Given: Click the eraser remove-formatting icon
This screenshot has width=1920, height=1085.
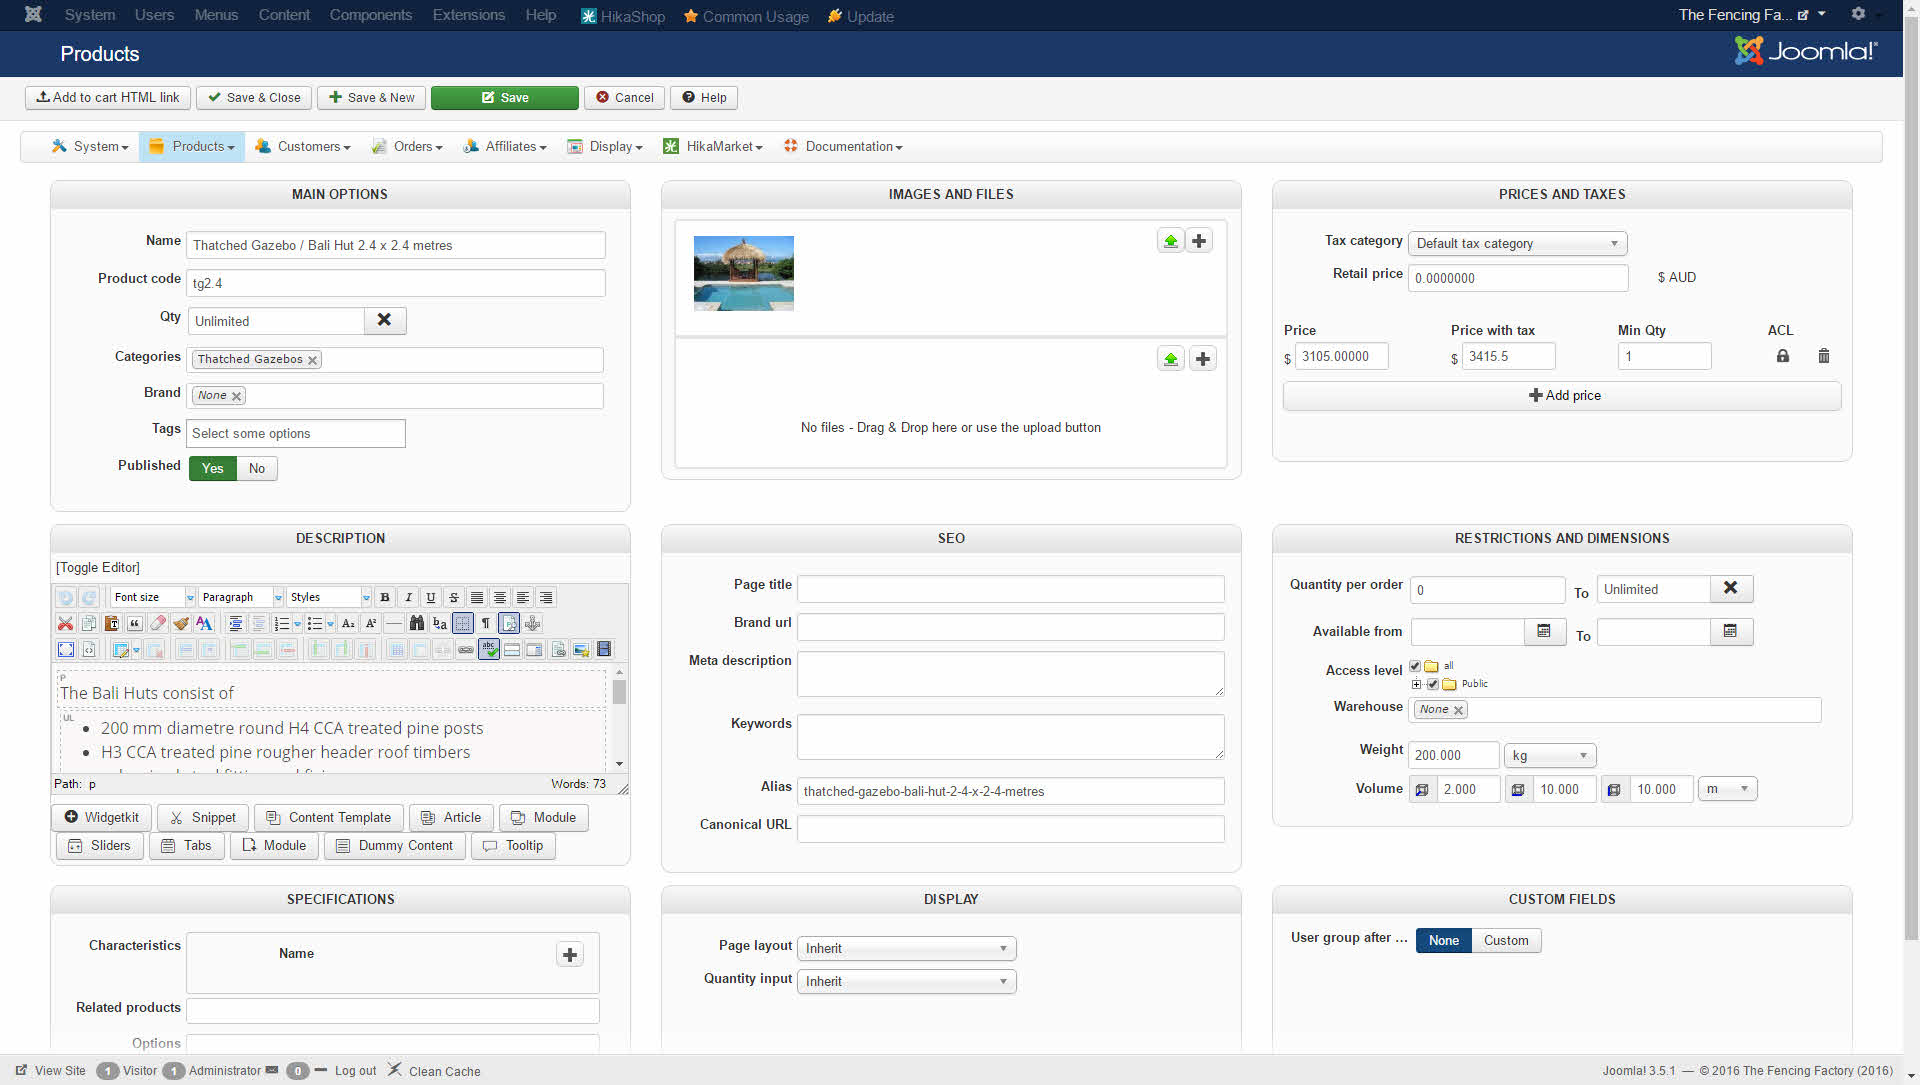Looking at the screenshot, I should (x=158, y=623).
